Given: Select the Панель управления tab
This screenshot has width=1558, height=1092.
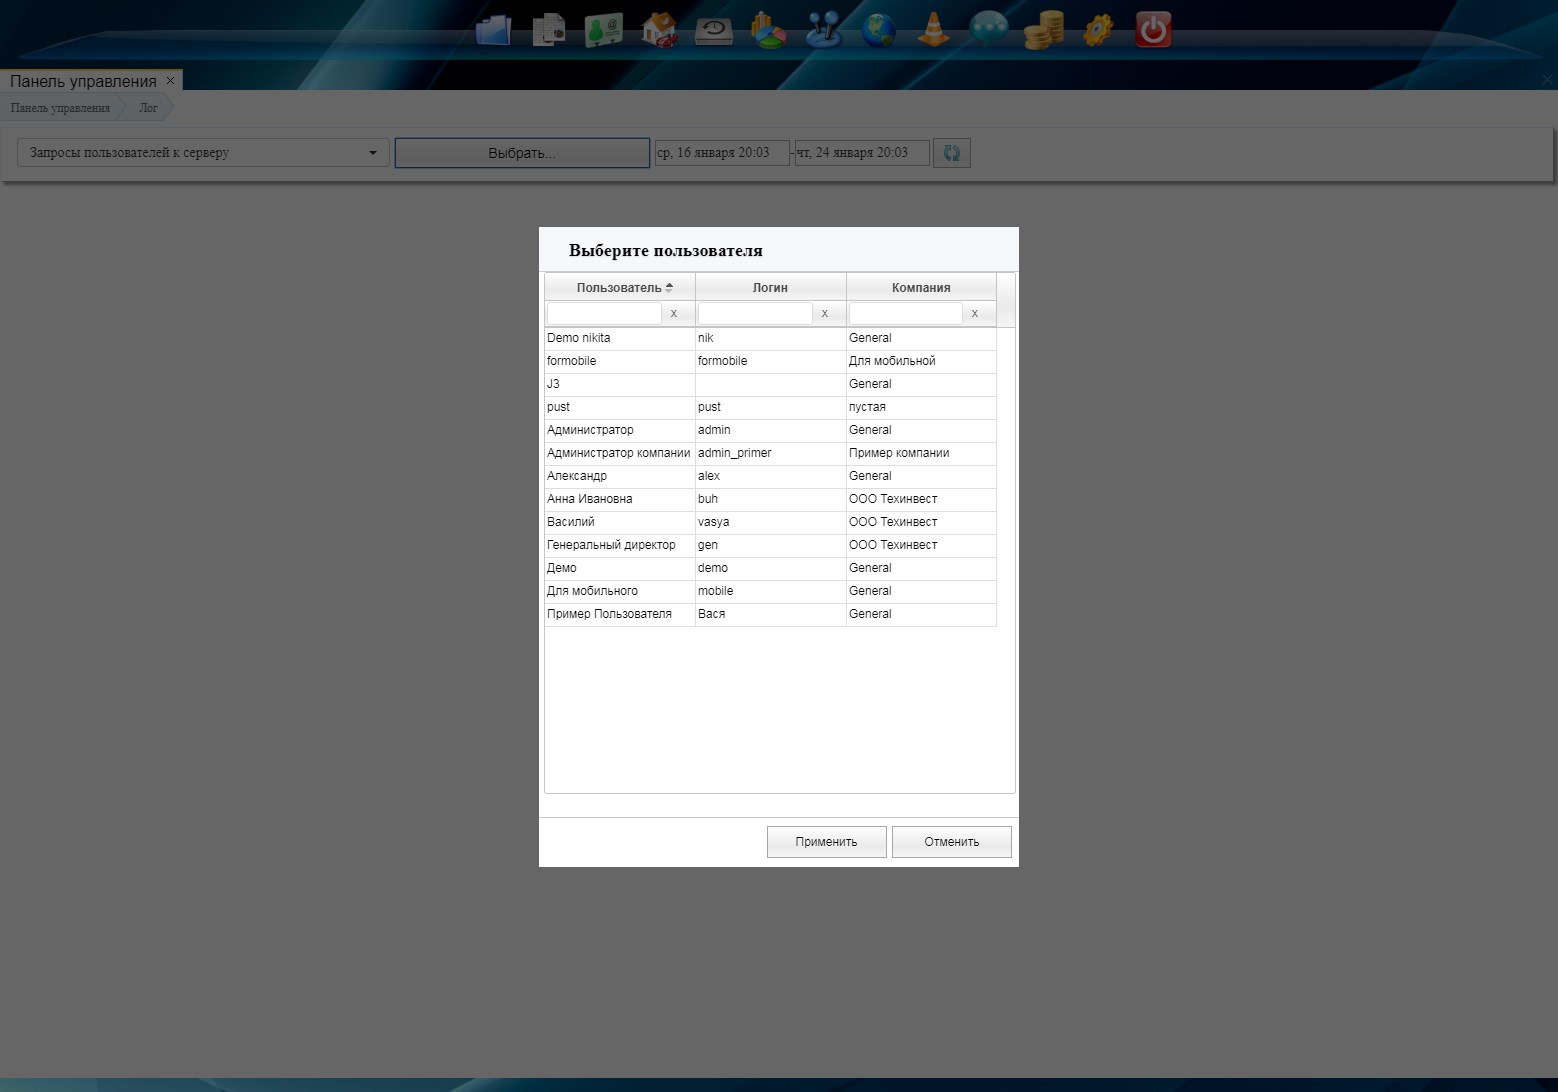Looking at the screenshot, I should pyautogui.click(x=83, y=81).
